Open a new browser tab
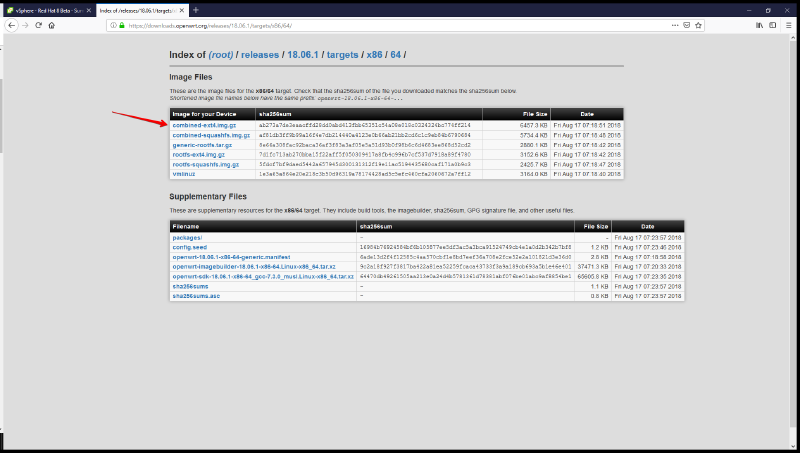Screen dimensions: 800x453 196,8
